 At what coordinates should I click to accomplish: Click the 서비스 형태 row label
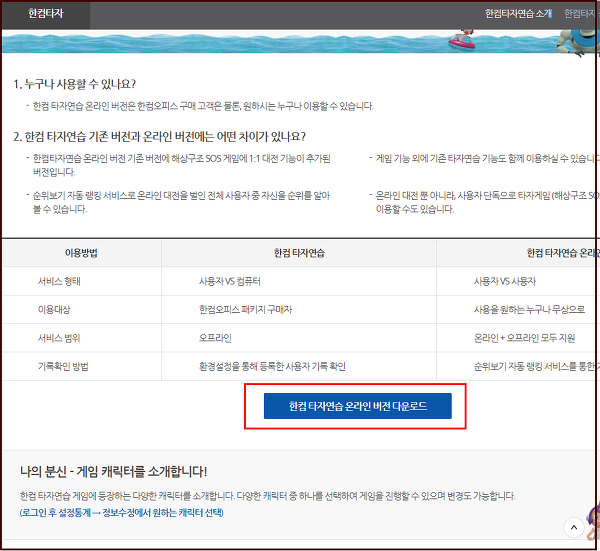59,281
